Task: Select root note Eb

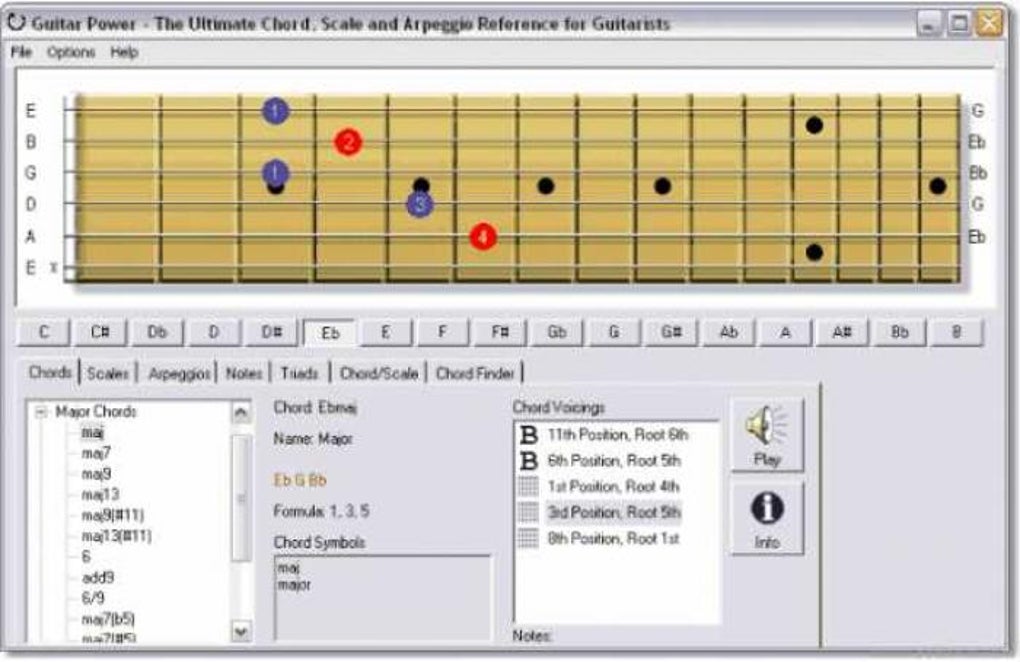Action: coord(330,333)
